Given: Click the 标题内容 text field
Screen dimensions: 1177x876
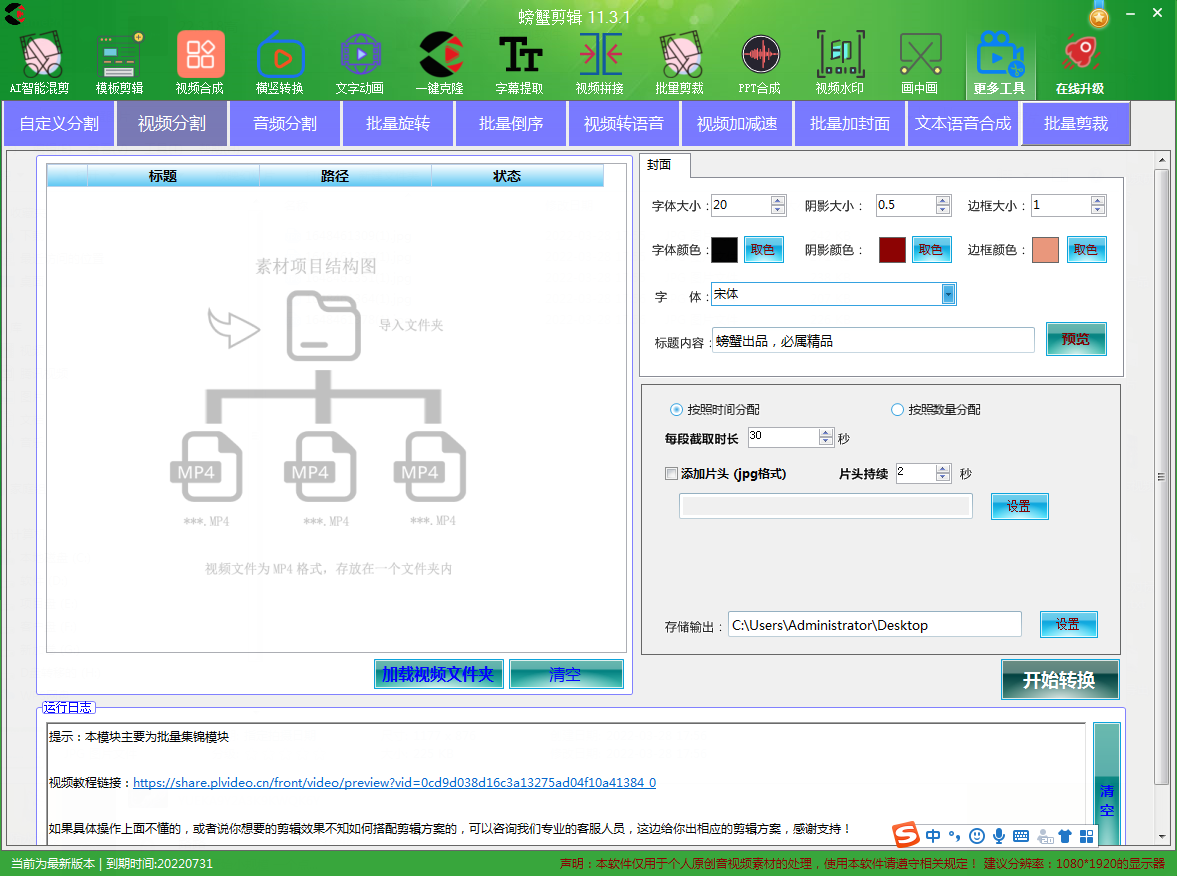Looking at the screenshot, I should [x=872, y=341].
